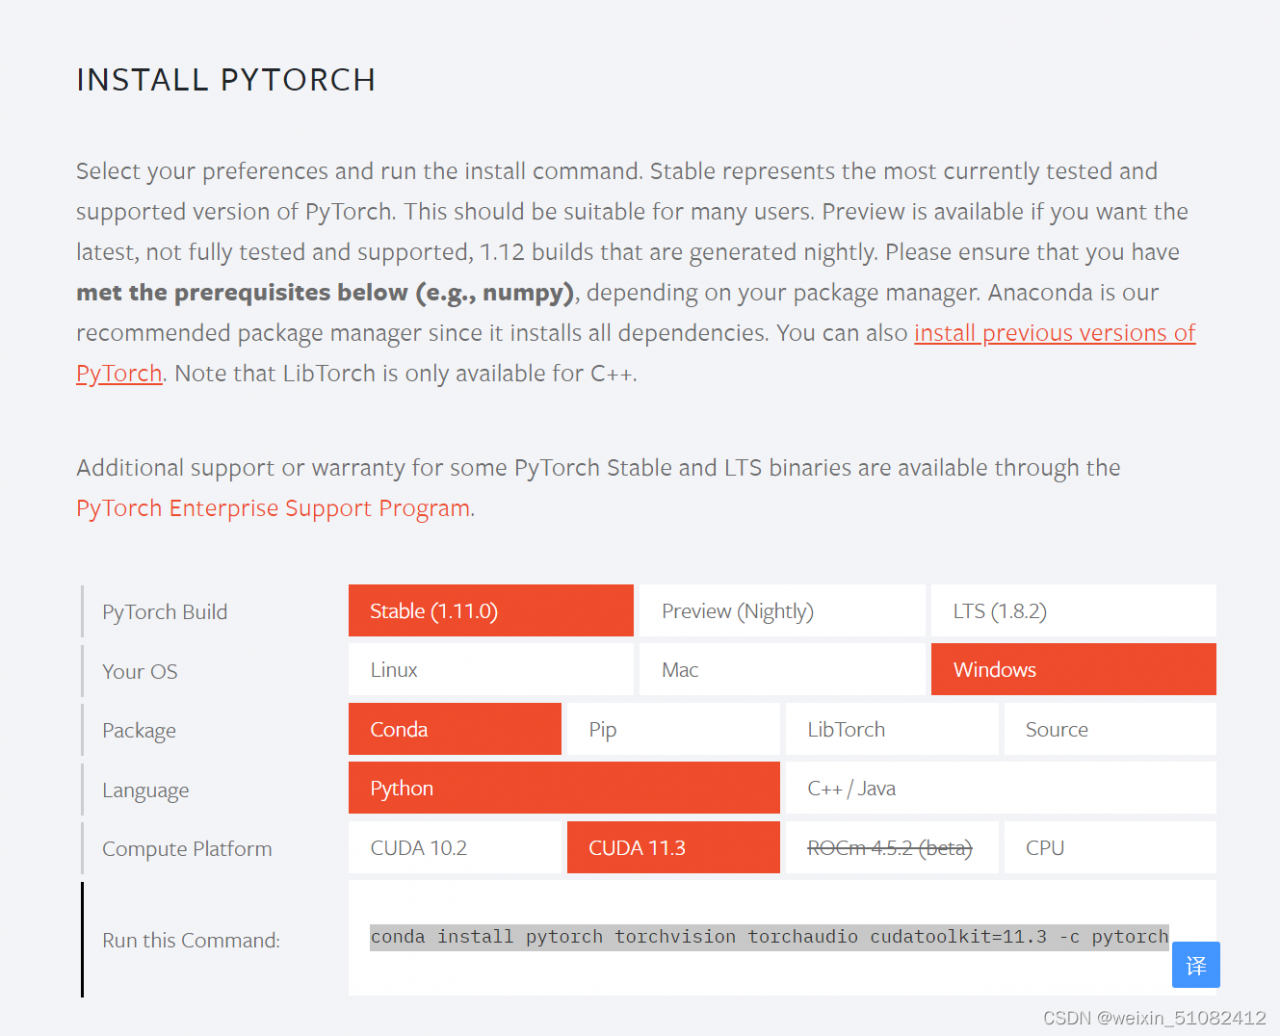Switch package to Pip
Screen dimensions: 1280x1036
point(672,729)
